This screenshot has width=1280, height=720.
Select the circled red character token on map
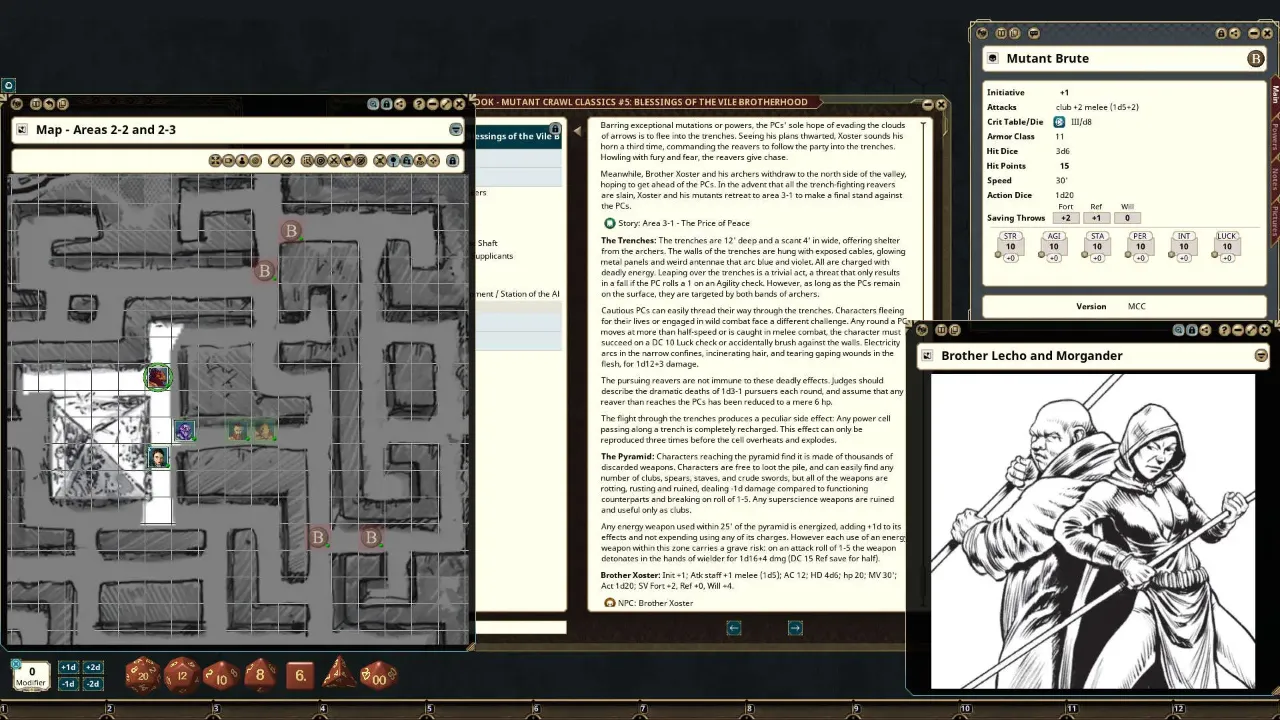[x=157, y=376]
